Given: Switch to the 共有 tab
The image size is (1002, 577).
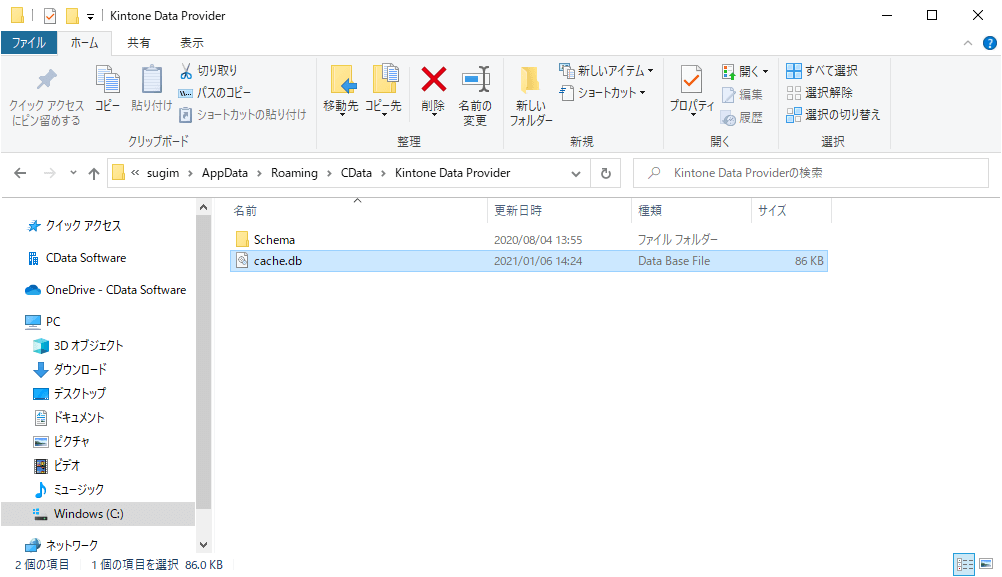Looking at the screenshot, I should coord(139,43).
